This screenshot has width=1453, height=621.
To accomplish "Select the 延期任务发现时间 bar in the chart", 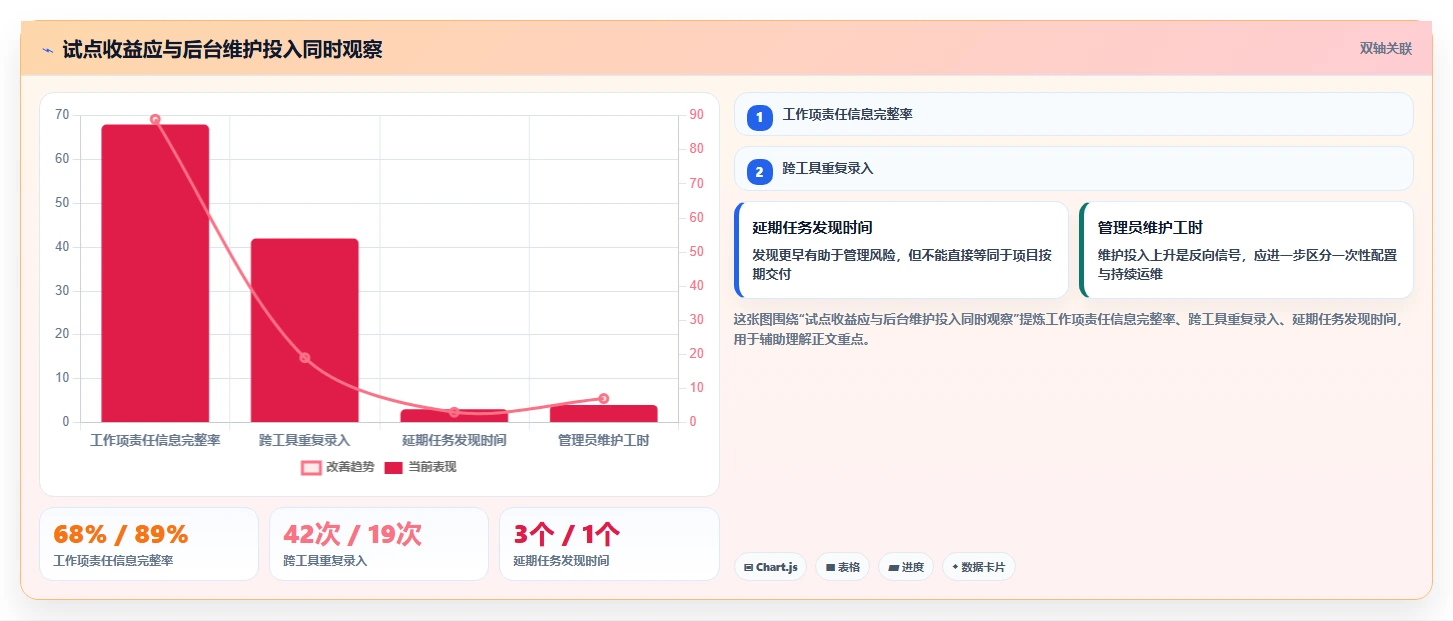I will (x=454, y=415).
